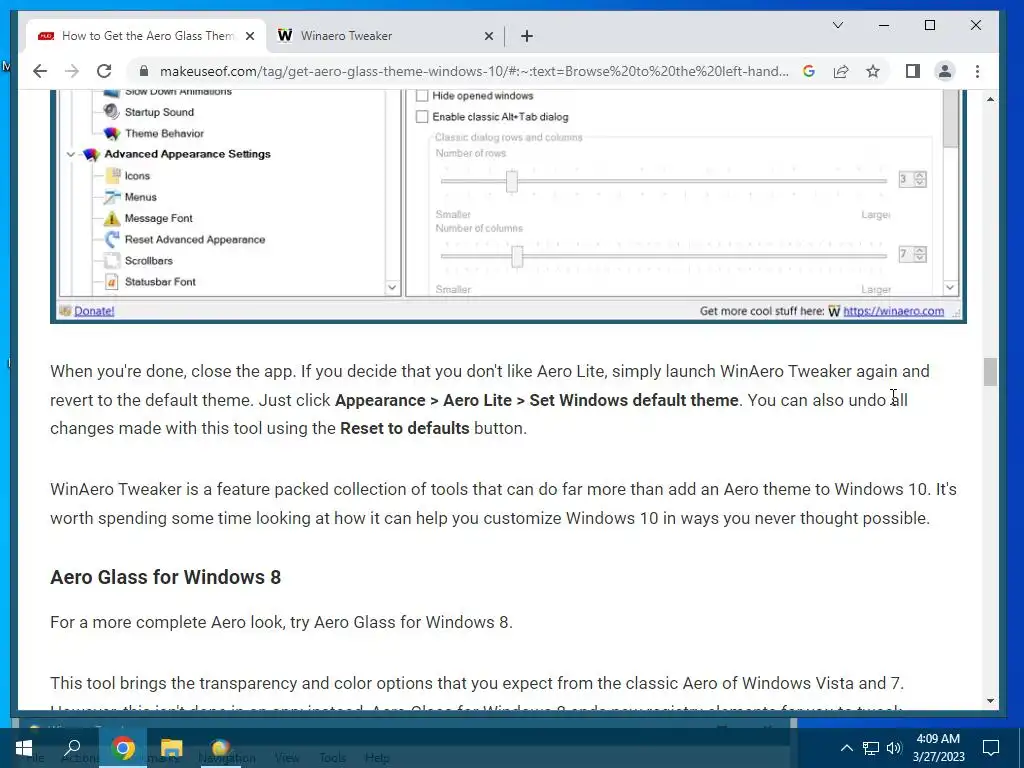Click the bold 'Reset to defaults' text
This screenshot has width=1024, height=768.
coord(405,428)
